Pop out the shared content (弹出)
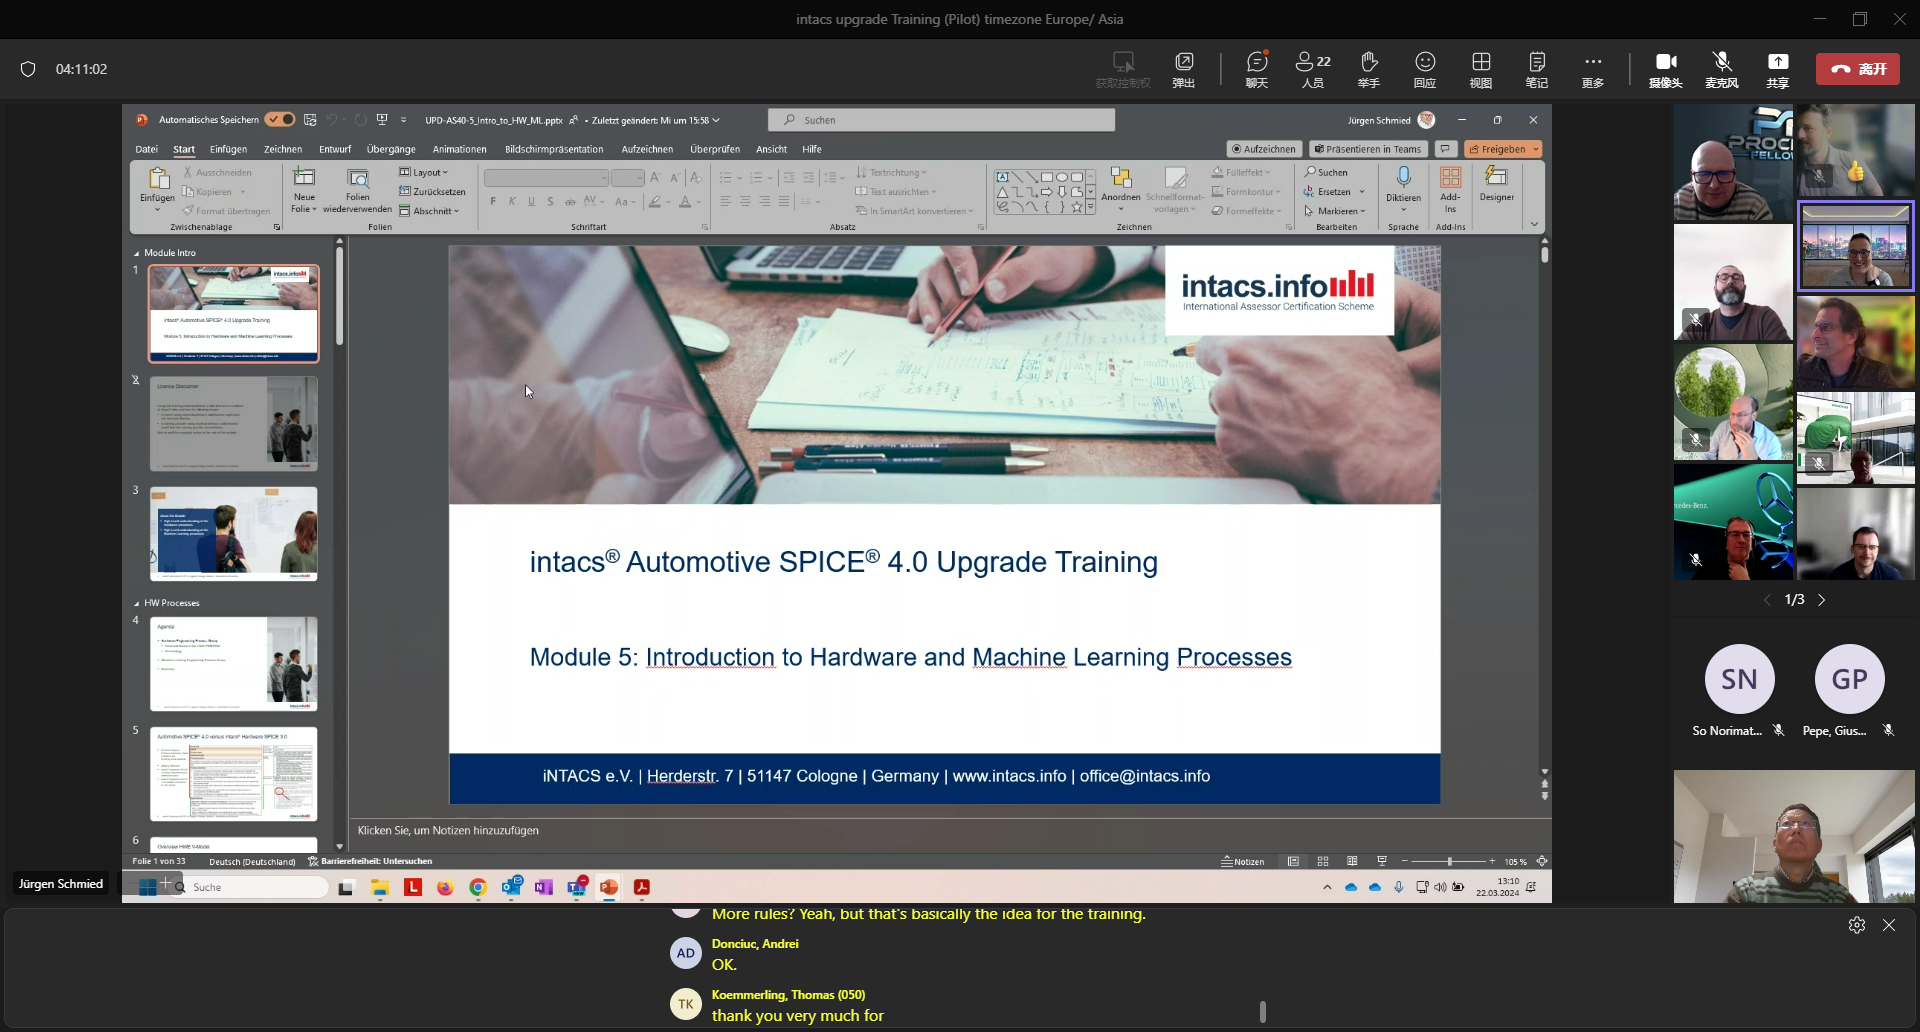 point(1184,69)
